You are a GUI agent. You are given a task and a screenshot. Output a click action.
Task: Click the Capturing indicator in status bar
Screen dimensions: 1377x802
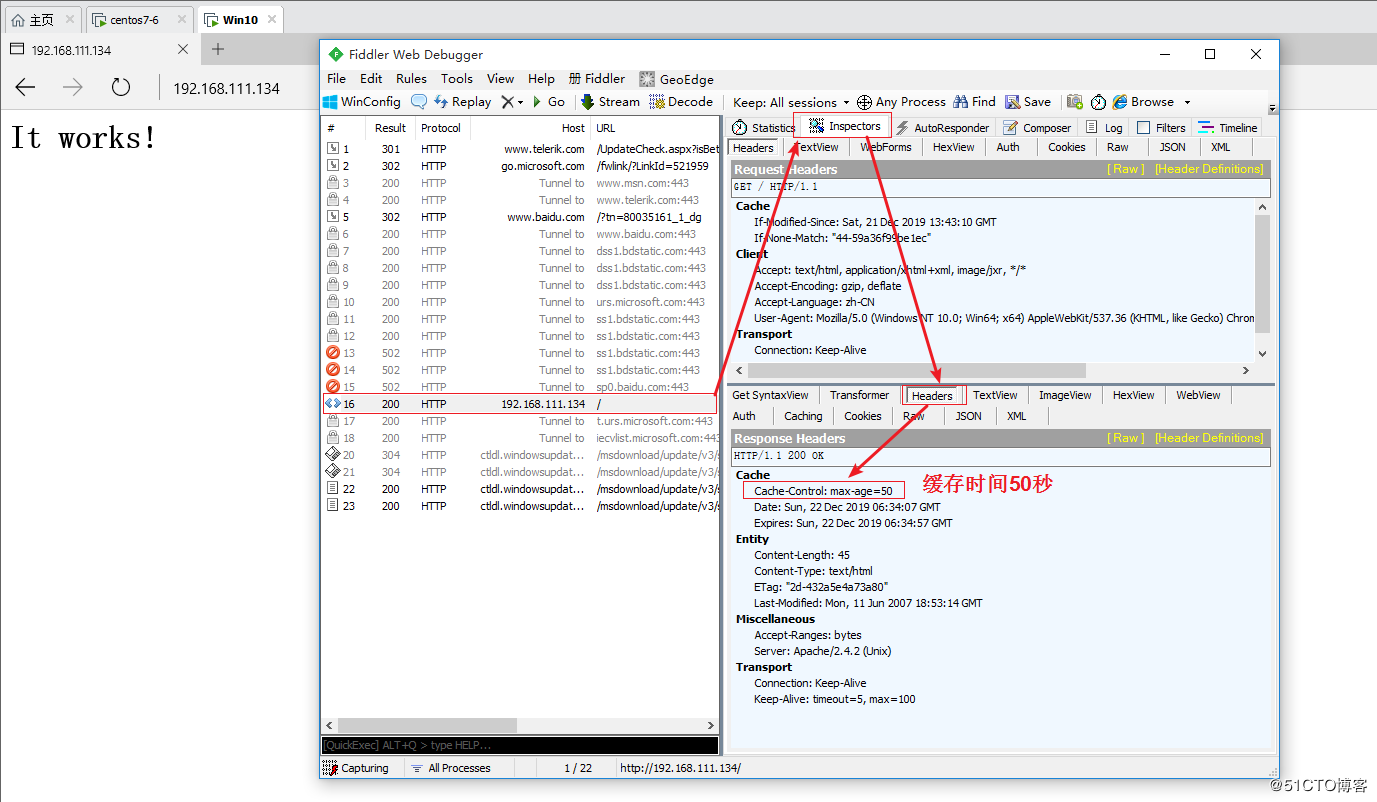pyautogui.click(x=356, y=768)
